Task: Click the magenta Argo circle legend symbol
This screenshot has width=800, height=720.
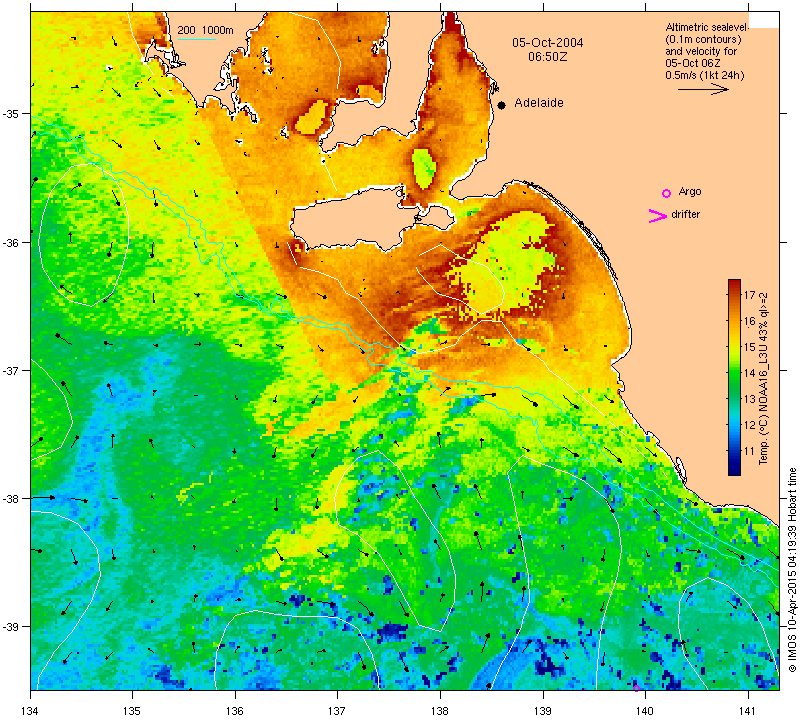Action: click(666, 193)
